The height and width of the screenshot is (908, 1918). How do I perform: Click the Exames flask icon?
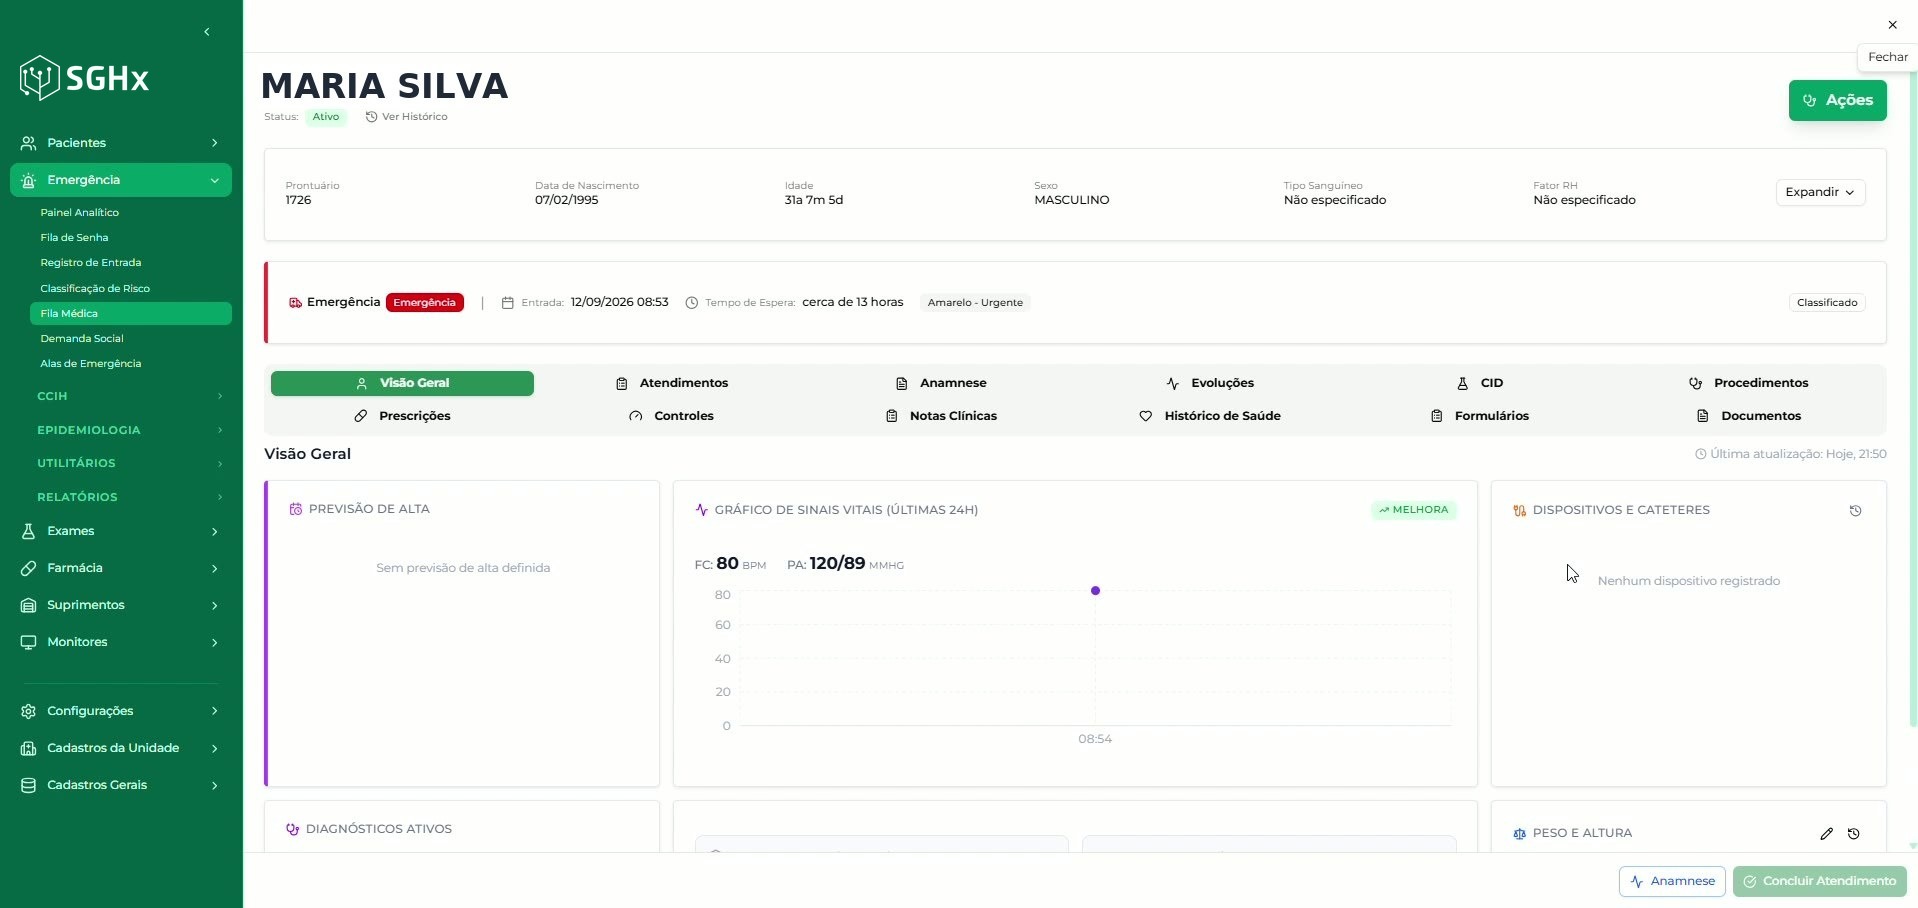[x=29, y=531]
